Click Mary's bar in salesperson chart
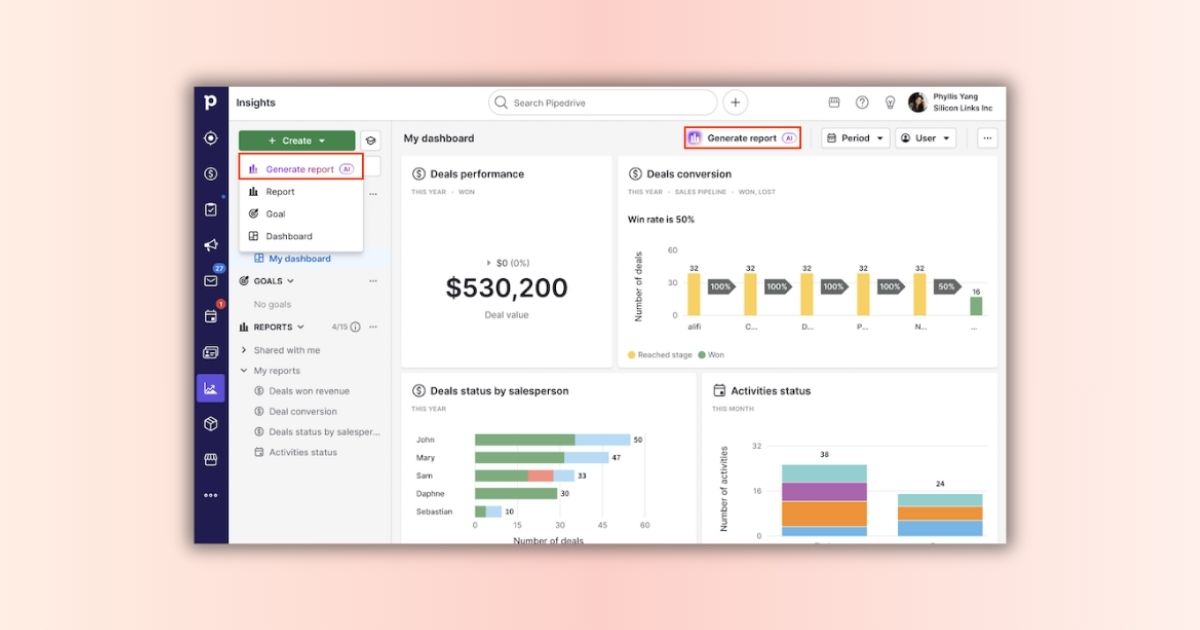 [x=542, y=458]
